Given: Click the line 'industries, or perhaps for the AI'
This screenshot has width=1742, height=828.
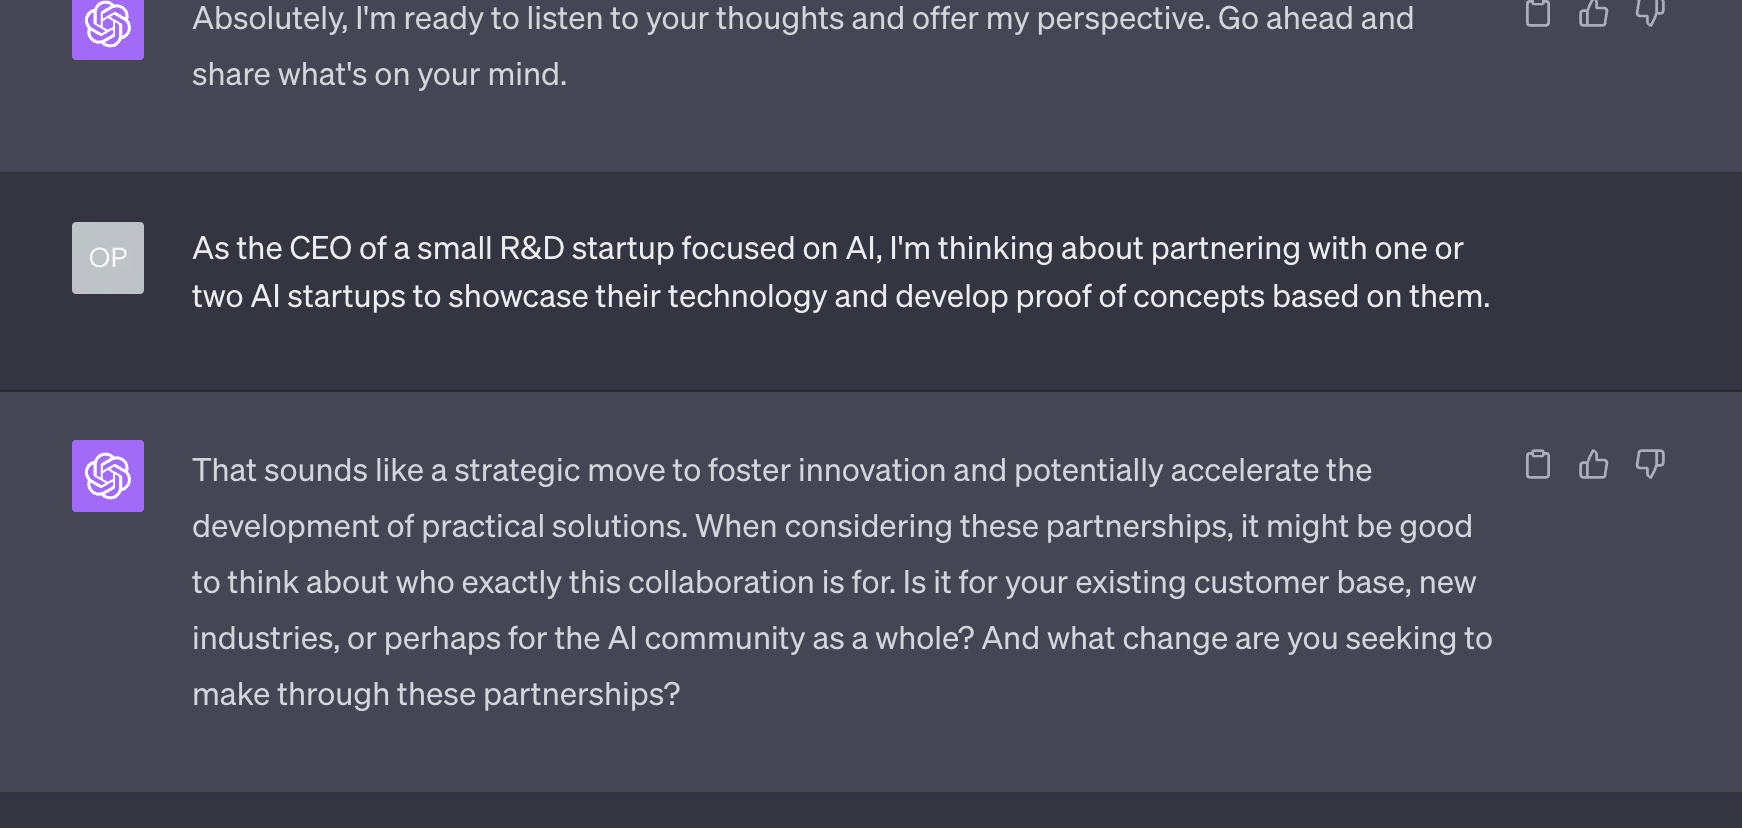Looking at the screenshot, I should coord(842,638).
